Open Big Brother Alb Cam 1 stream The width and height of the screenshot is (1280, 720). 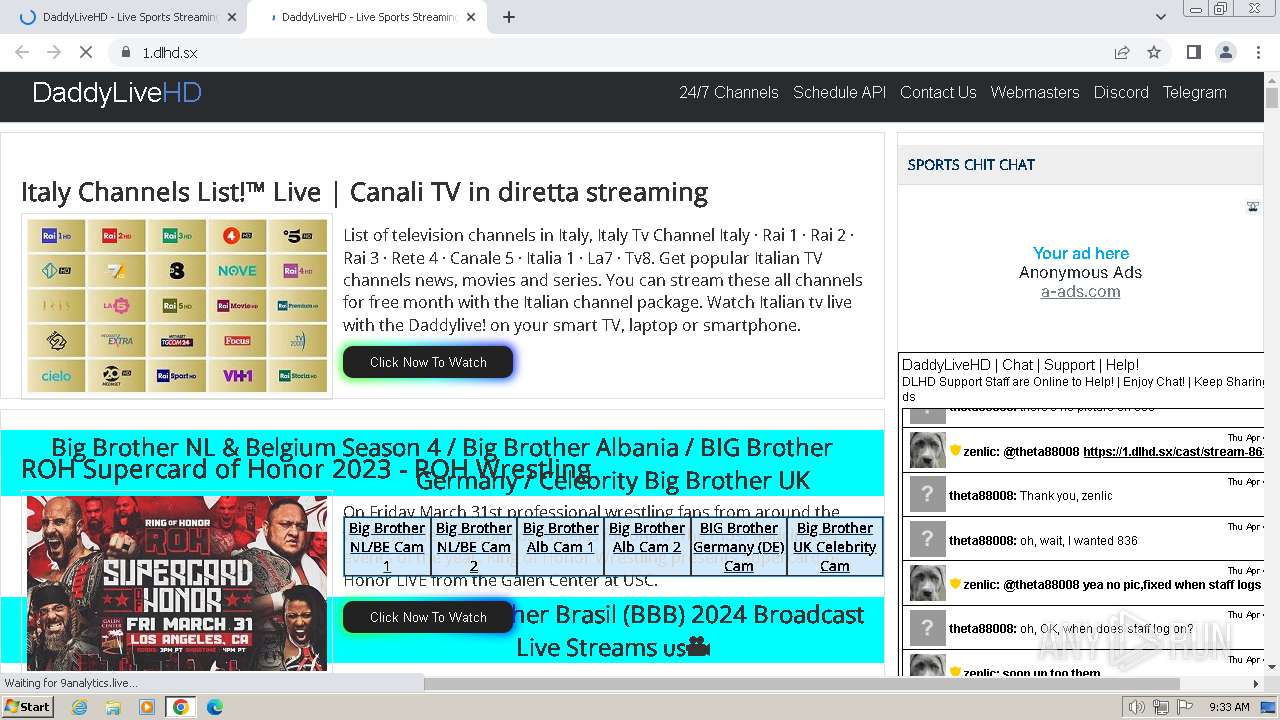560,537
